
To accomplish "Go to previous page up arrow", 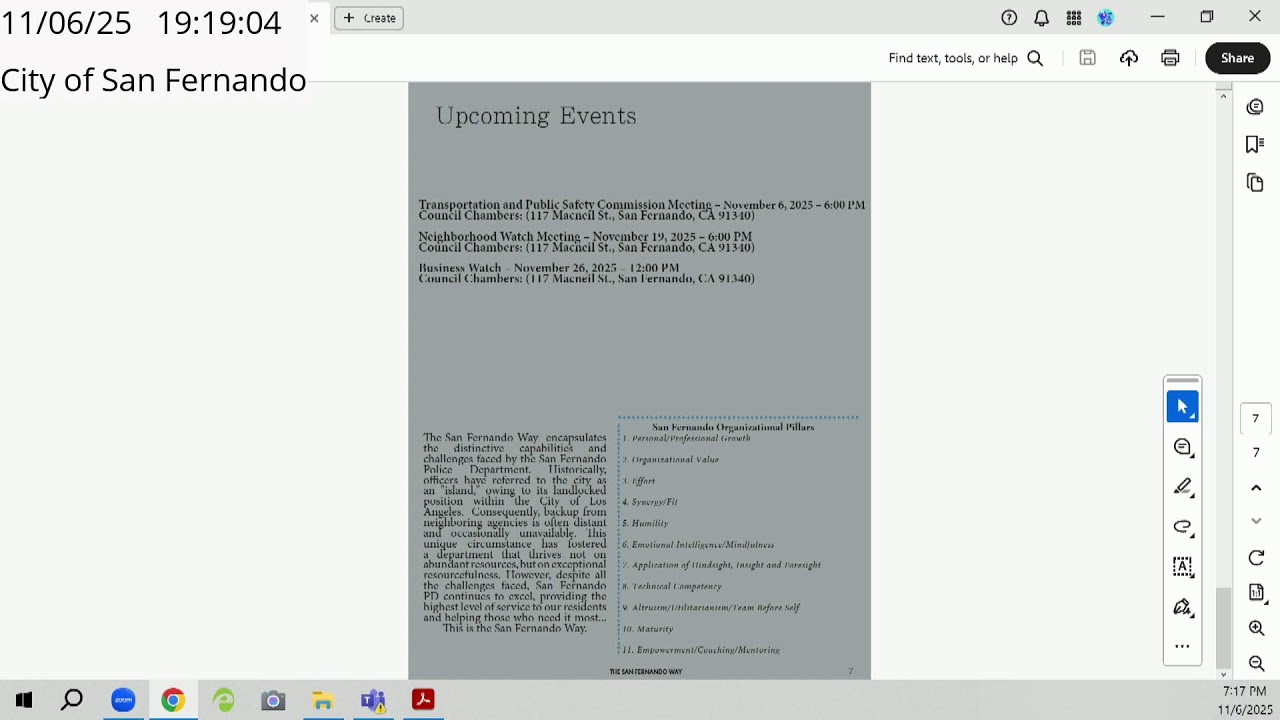I will coord(1256,488).
